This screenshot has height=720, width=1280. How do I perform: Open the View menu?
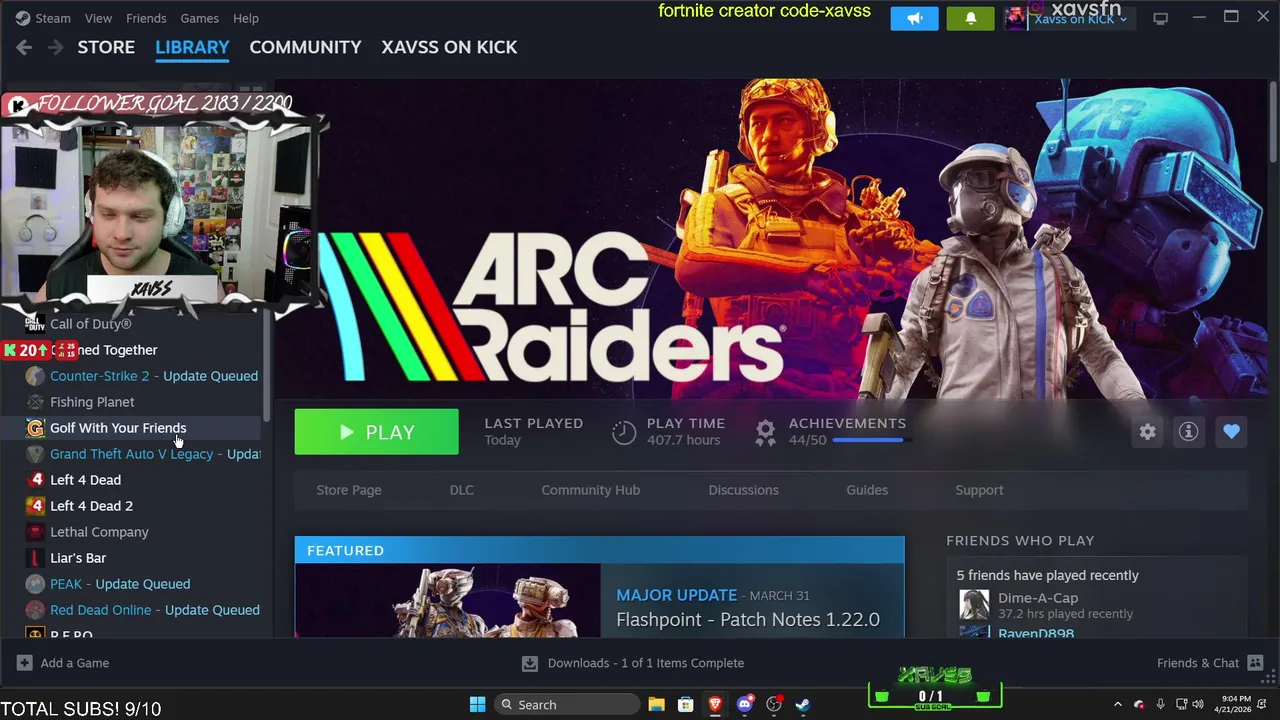coord(98,18)
